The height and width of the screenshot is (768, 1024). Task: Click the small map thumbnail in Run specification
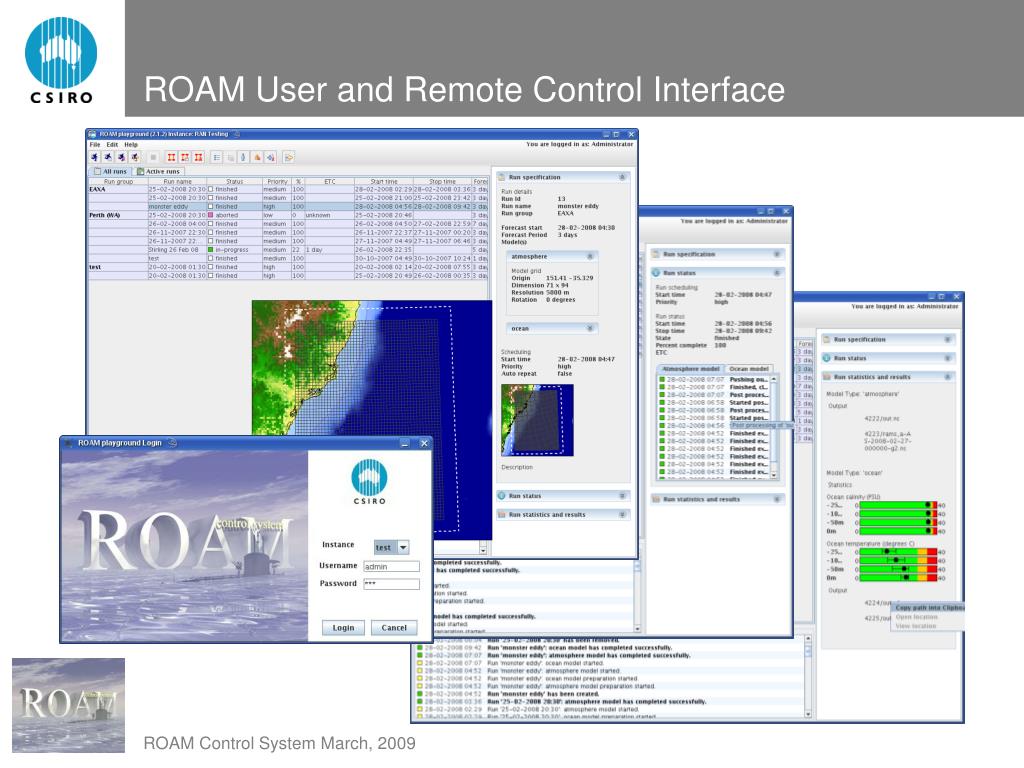(537, 420)
